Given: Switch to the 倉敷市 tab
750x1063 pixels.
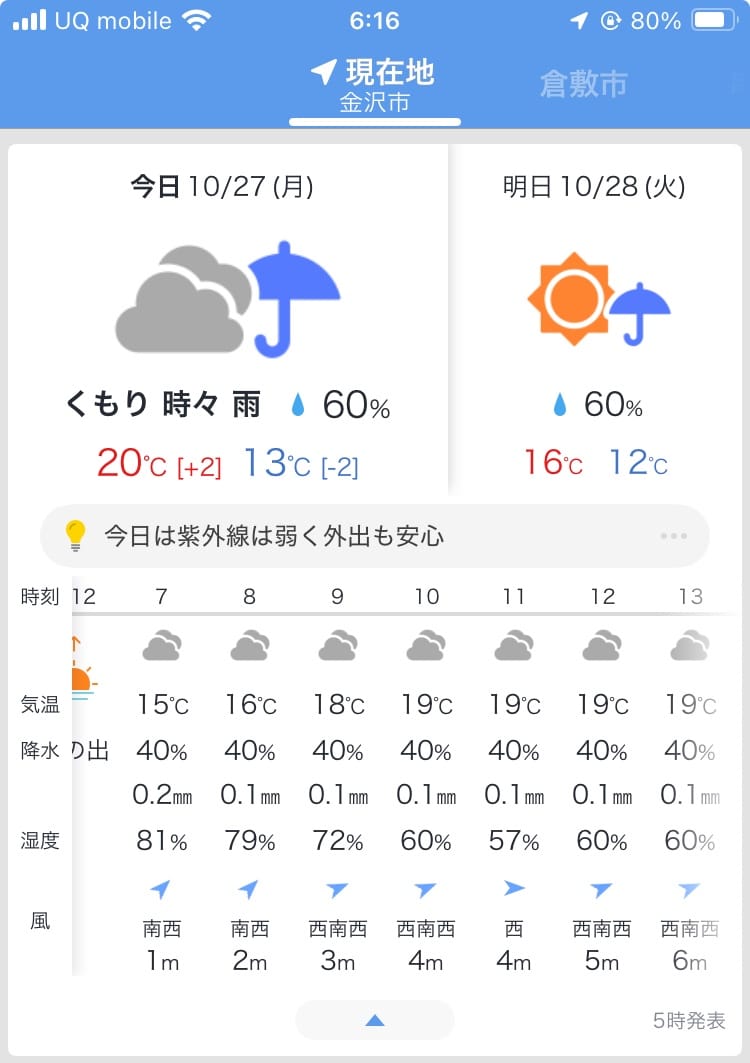Looking at the screenshot, I should pos(583,84).
